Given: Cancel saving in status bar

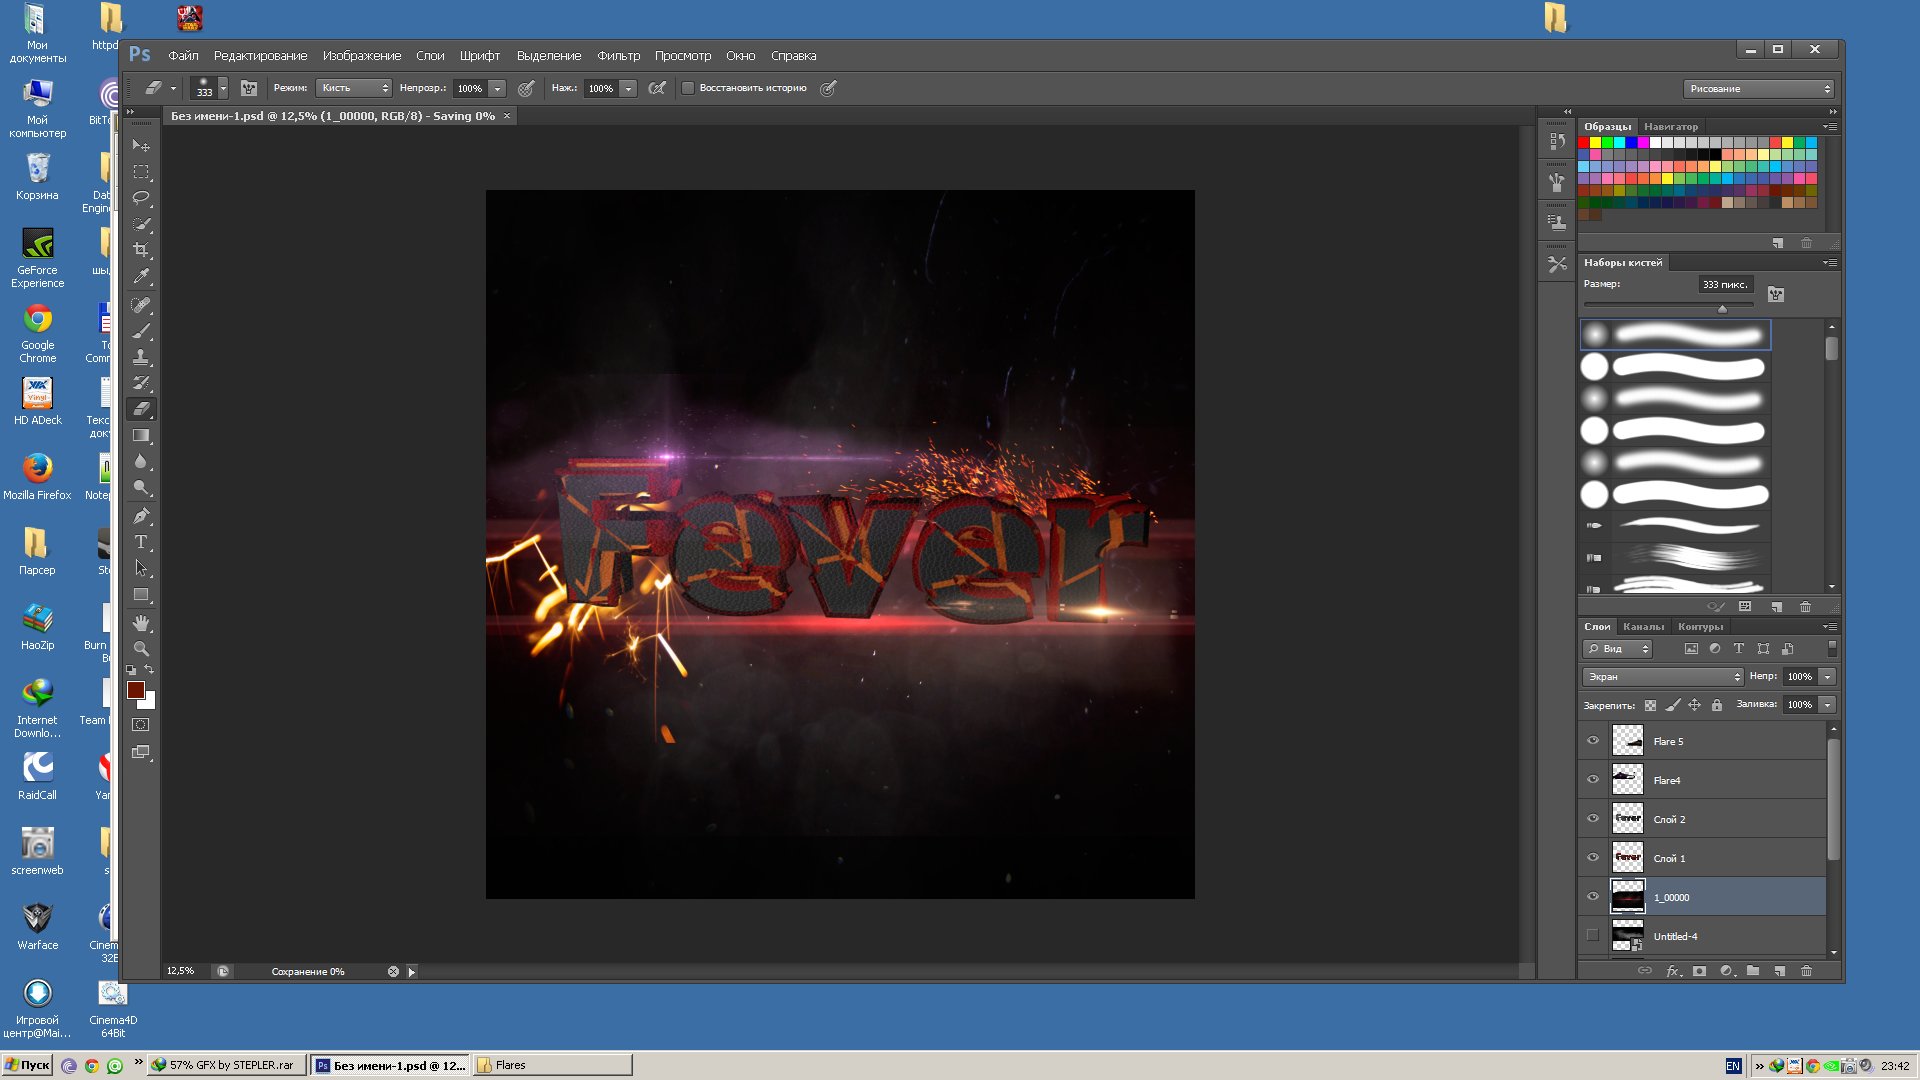Looking at the screenshot, I should pos(393,972).
